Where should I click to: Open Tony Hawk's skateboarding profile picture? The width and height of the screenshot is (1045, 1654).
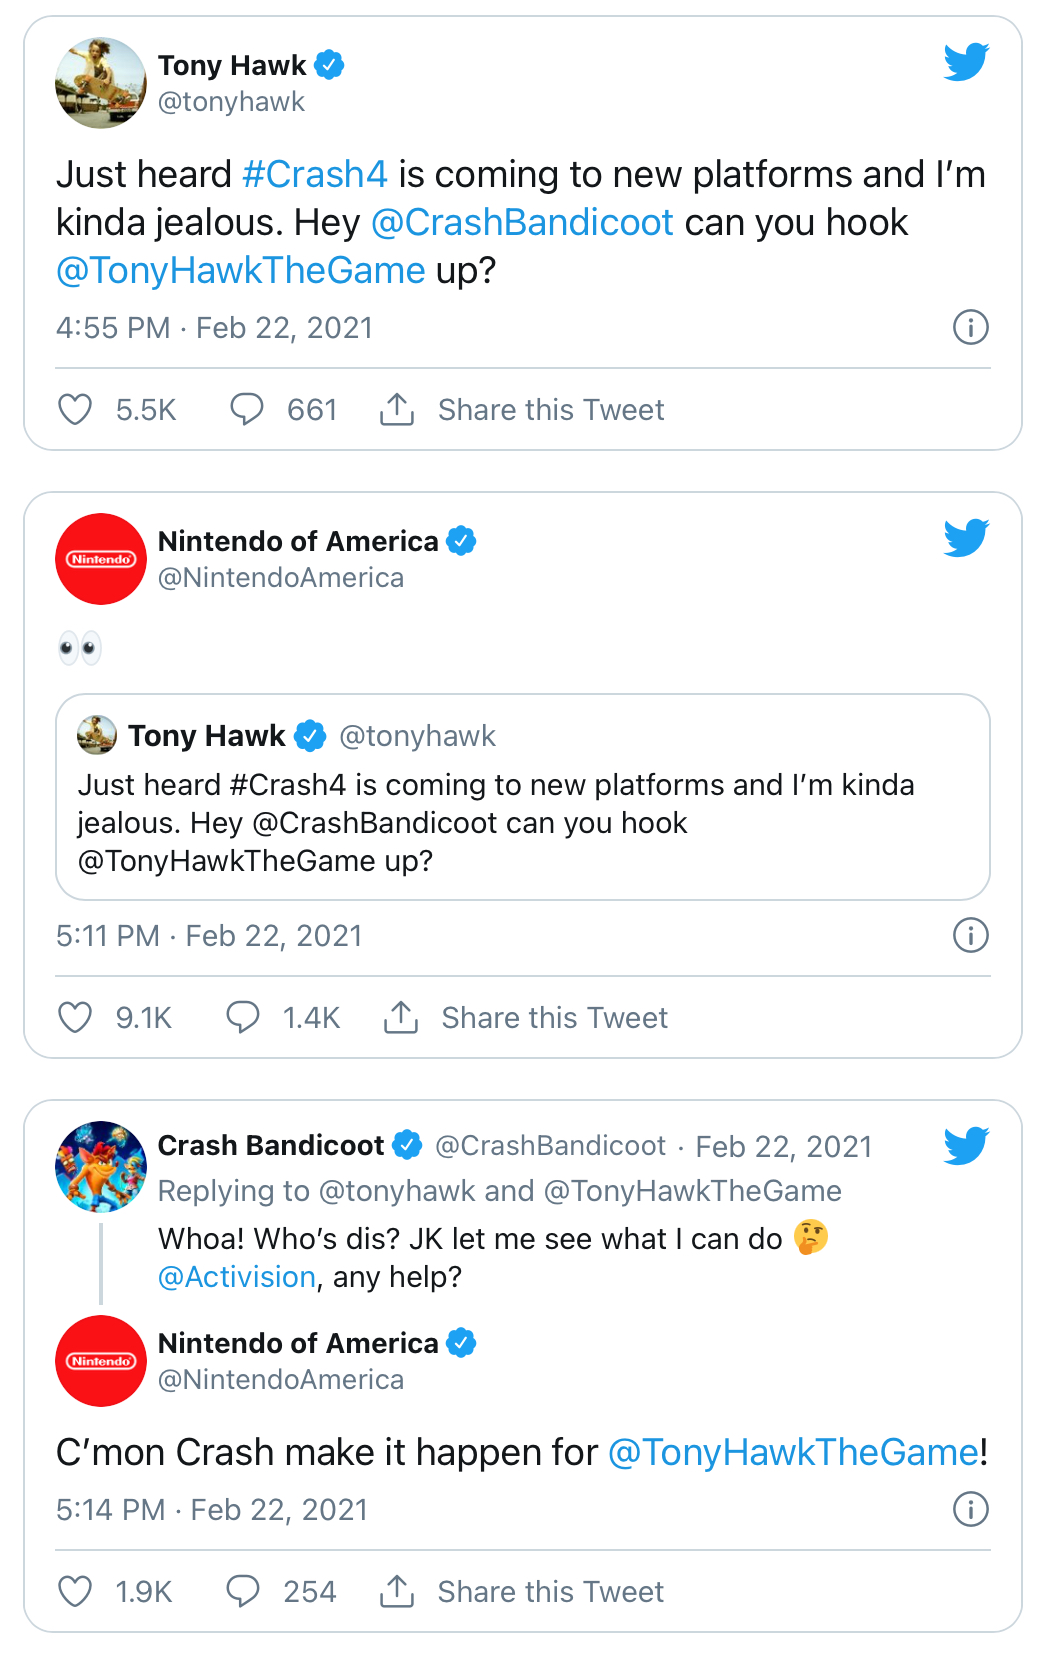point(101,83)
